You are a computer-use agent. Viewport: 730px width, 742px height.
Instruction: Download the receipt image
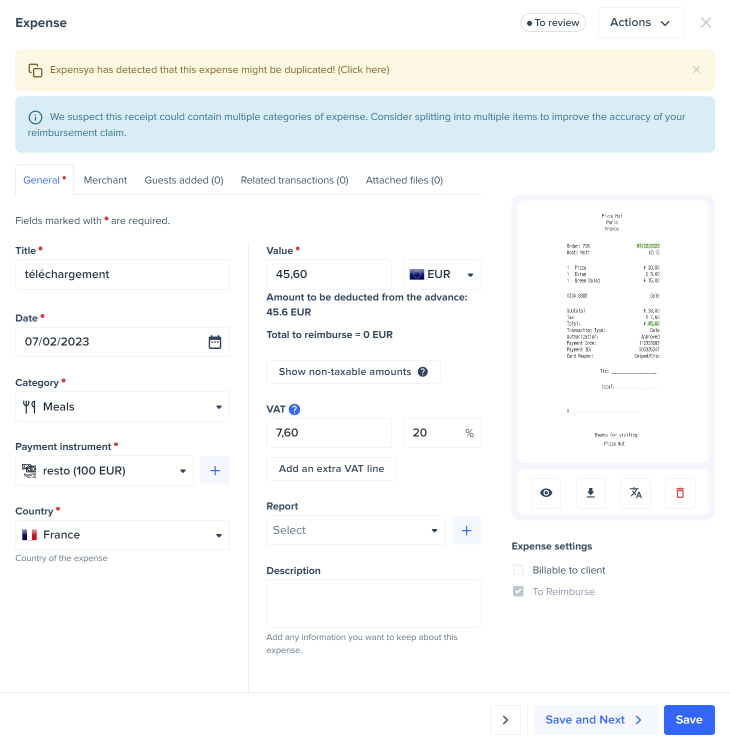coord(590,493)
